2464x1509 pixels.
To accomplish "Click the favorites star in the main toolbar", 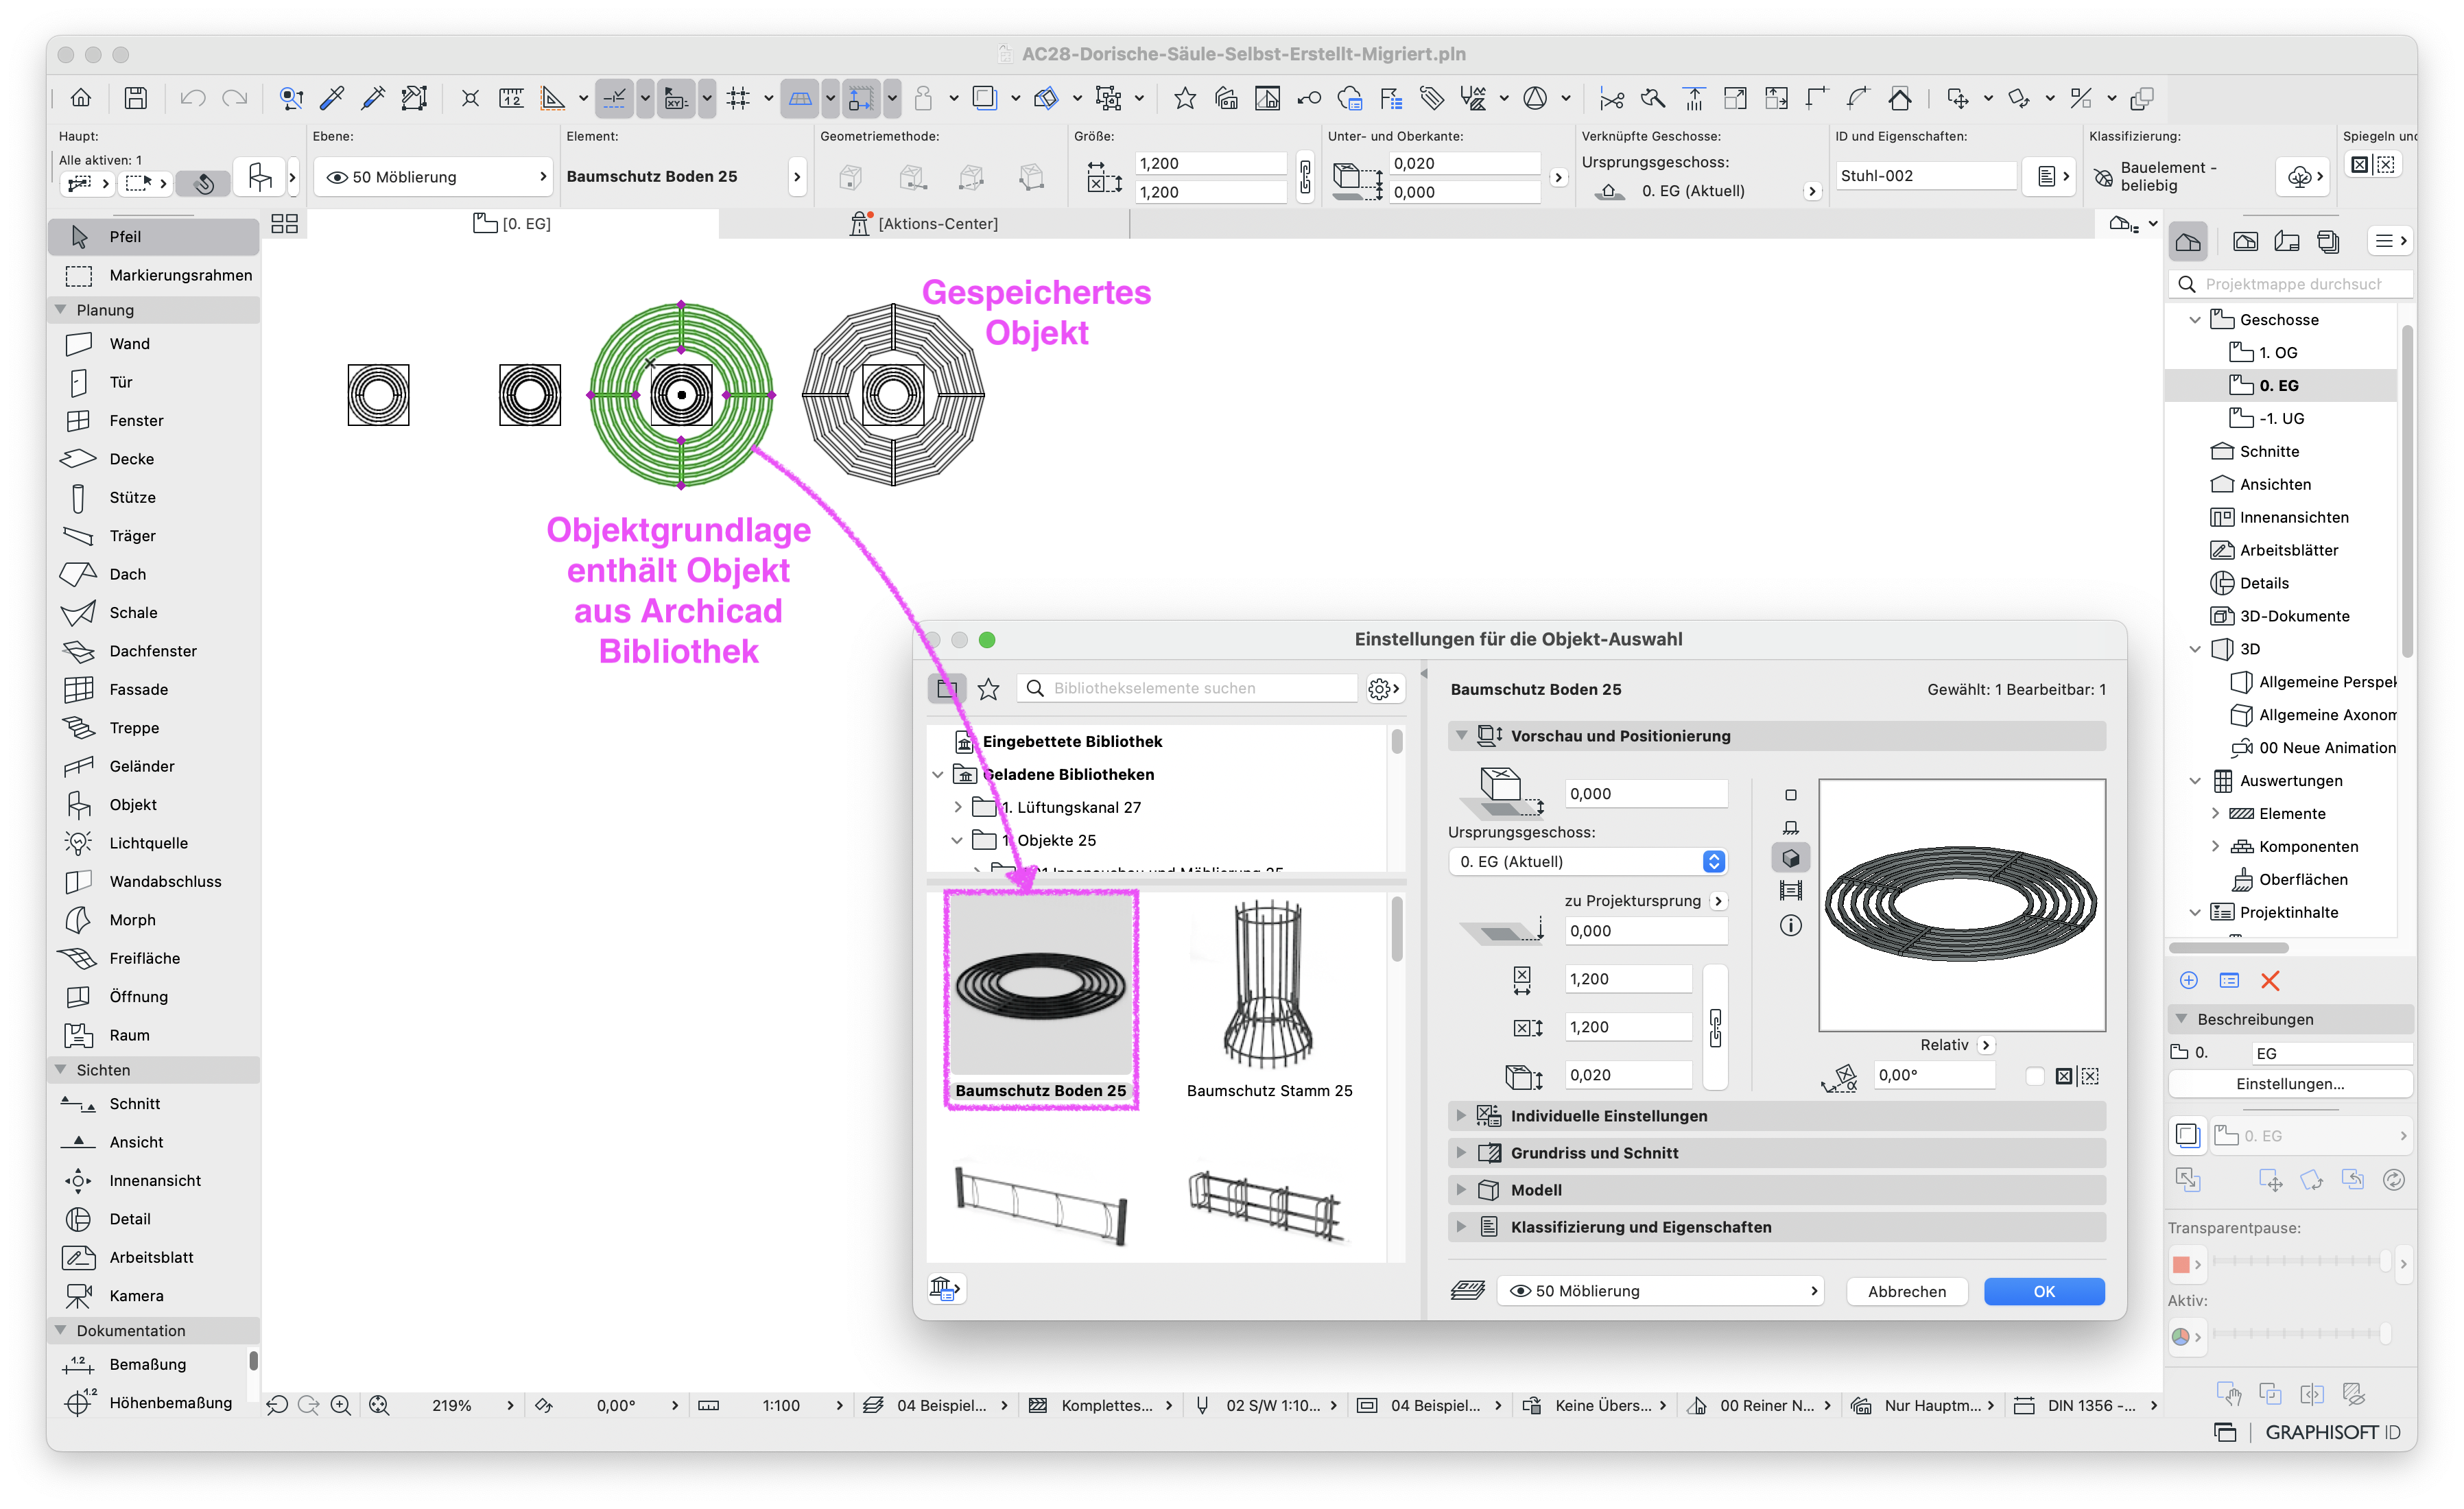I will pyautogui.click(x=1185, y=98).
